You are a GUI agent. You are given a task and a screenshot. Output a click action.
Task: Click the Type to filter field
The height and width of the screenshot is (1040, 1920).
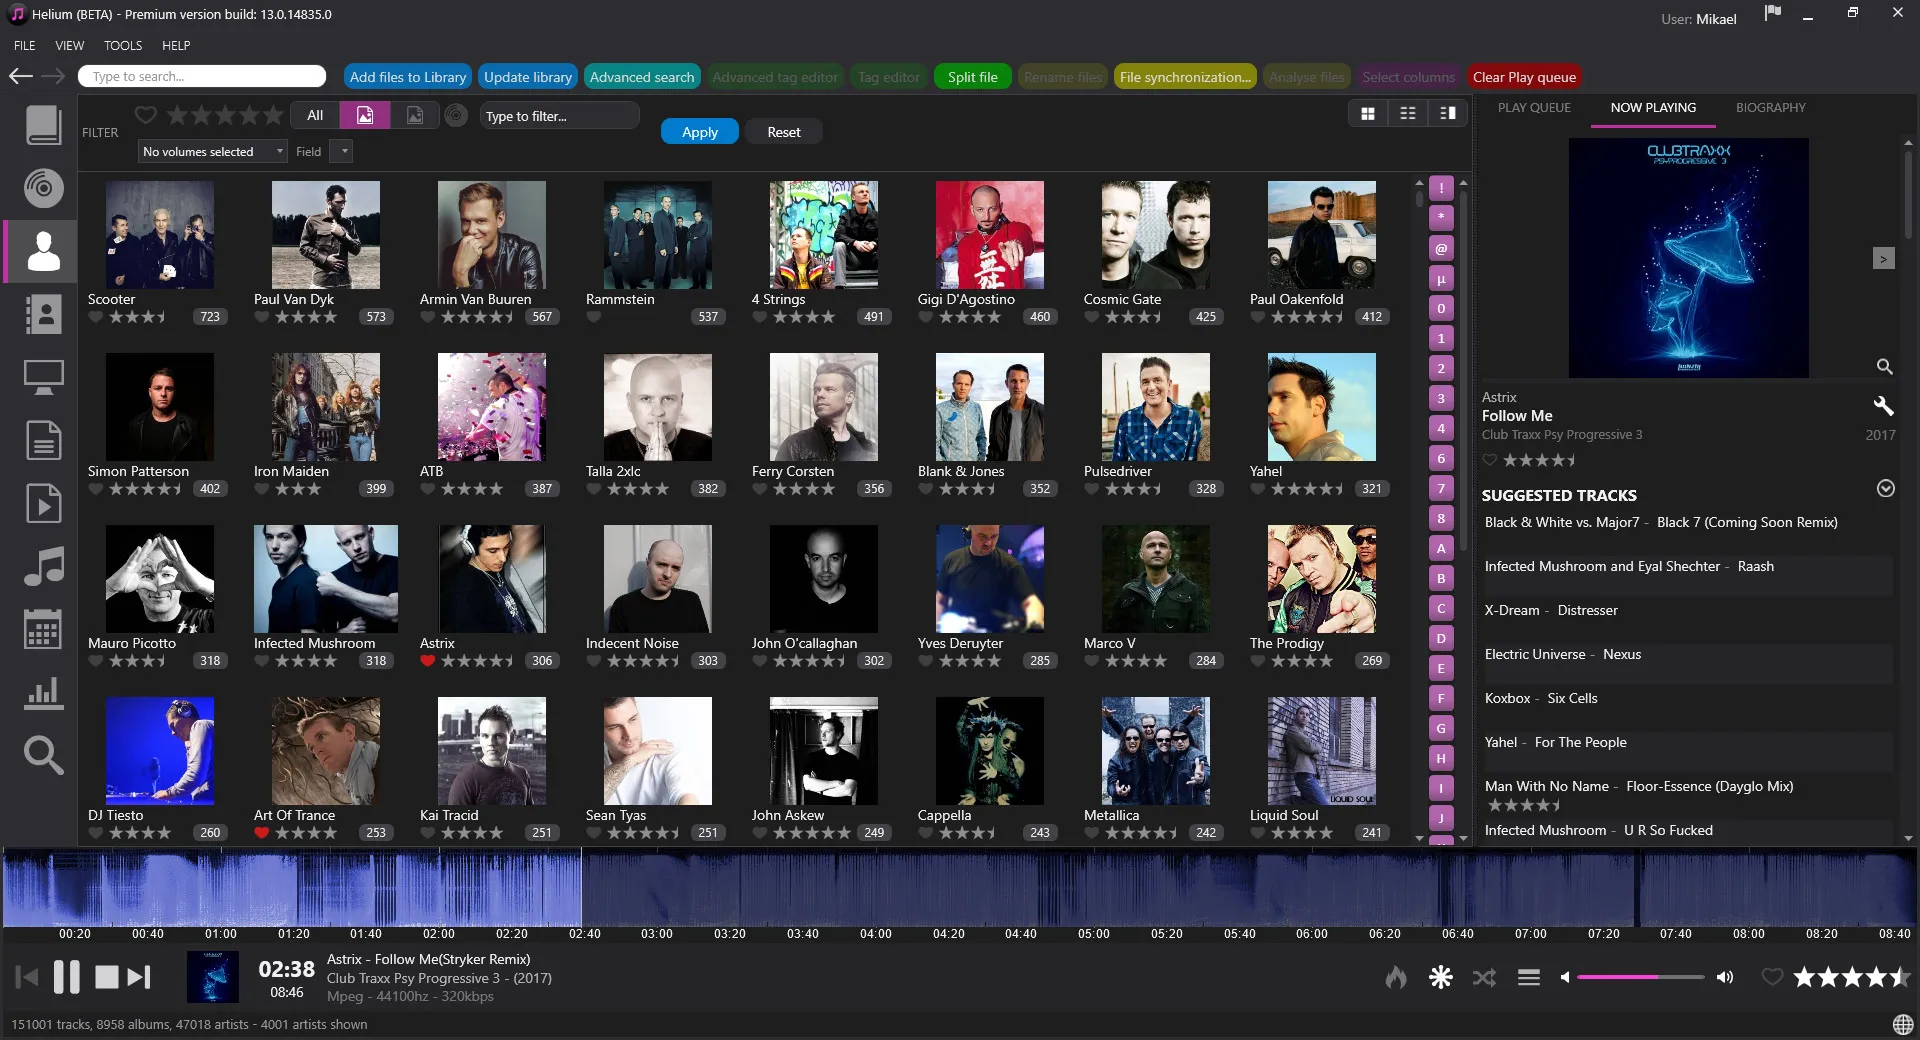coord(560,116)
